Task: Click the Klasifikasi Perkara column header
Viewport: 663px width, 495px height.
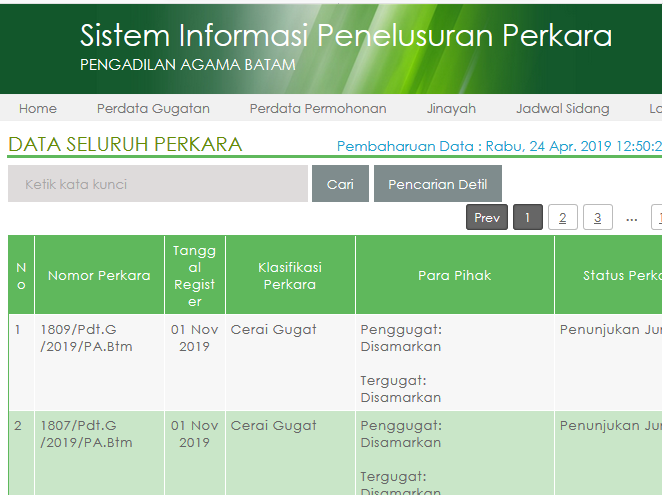Action: point(290,275)
